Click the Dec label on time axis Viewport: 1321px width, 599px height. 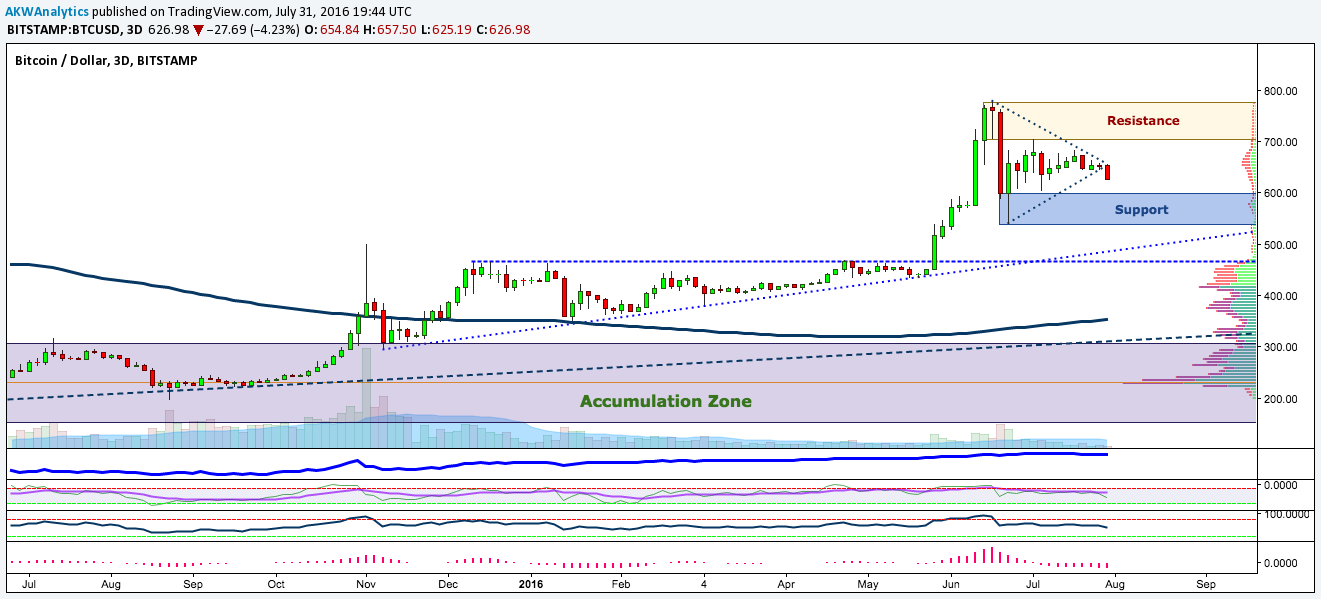tap(447, 584)
